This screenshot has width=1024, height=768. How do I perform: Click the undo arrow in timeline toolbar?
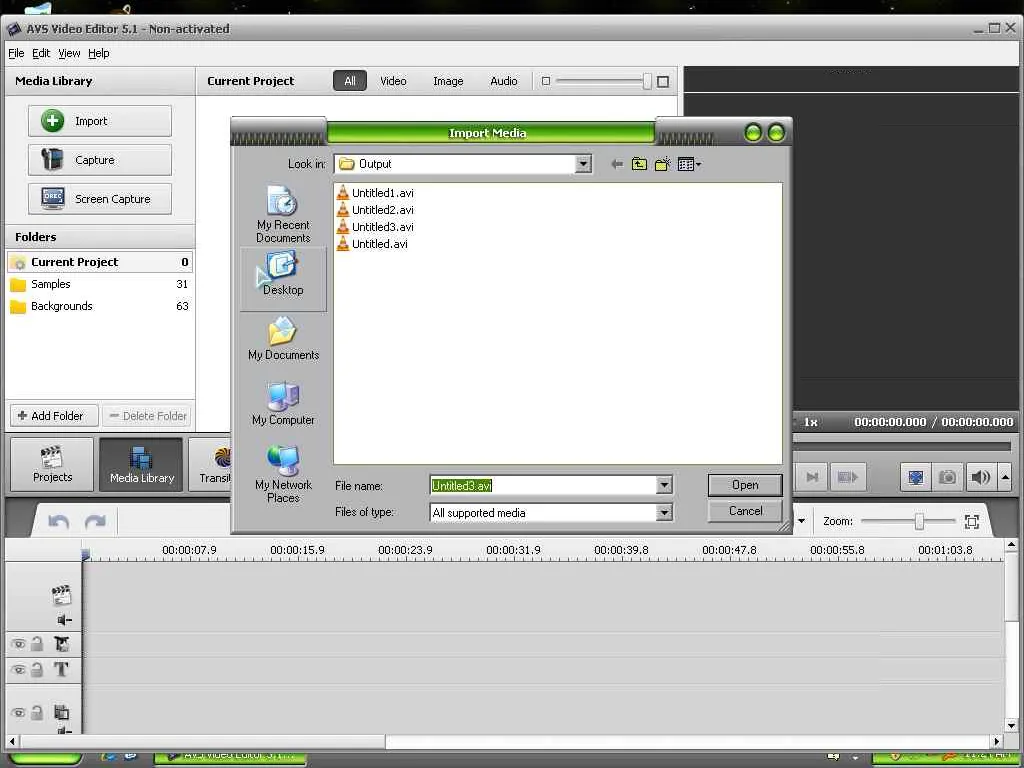point(59,521)
